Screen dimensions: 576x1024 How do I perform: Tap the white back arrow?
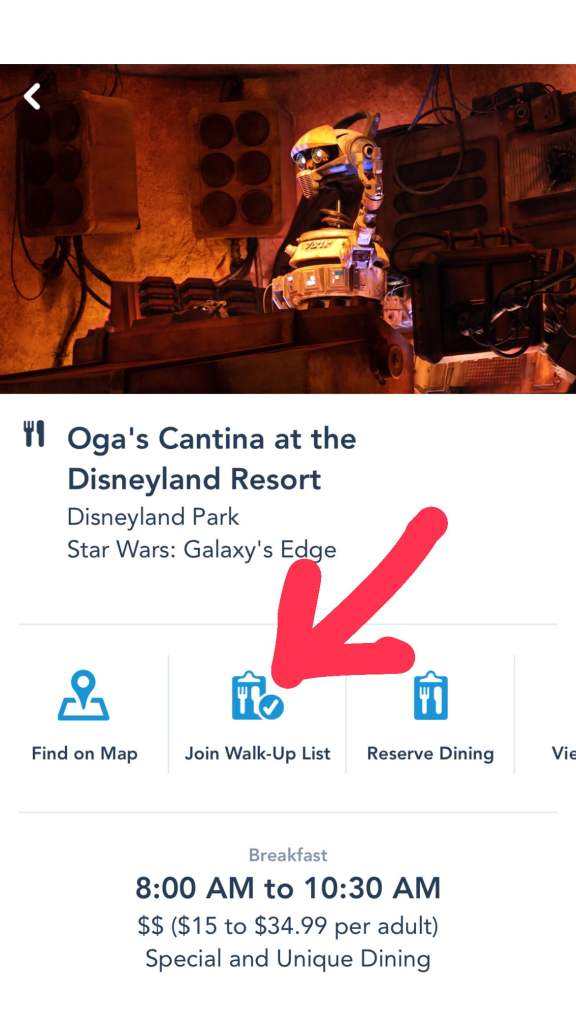31,97
